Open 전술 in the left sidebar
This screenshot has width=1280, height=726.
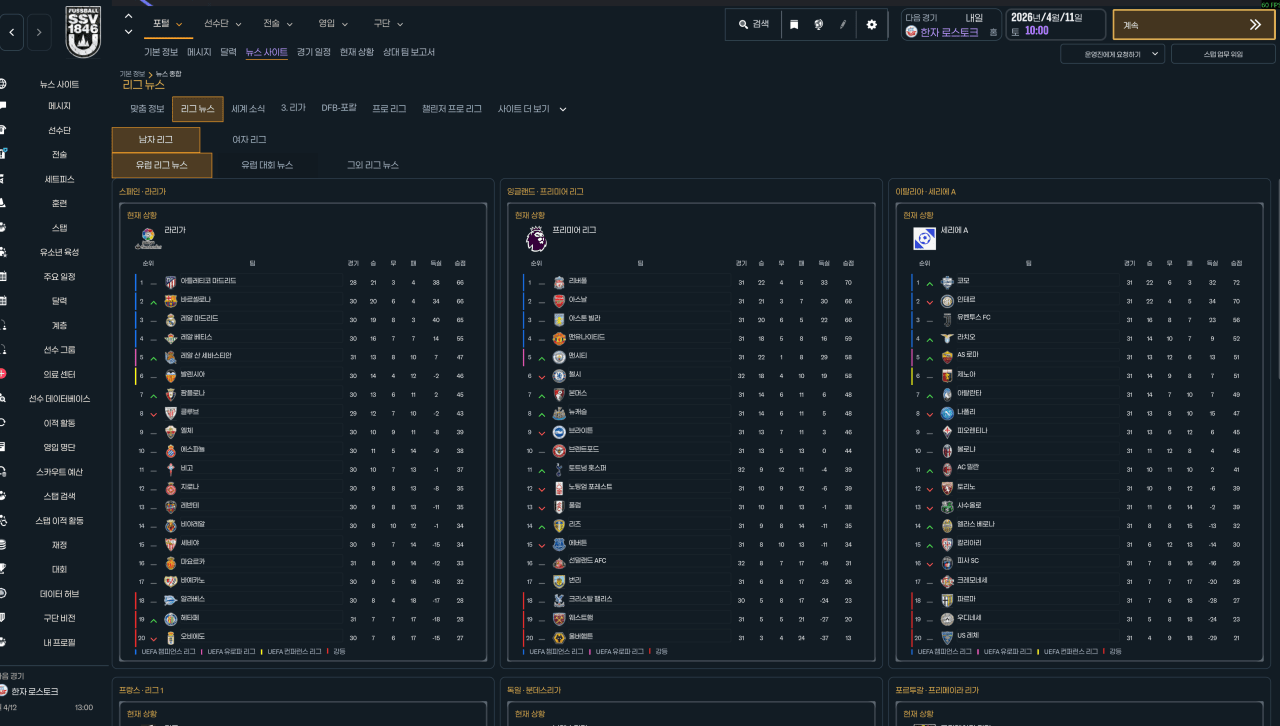pyautogui.click(x=59, y=155)
